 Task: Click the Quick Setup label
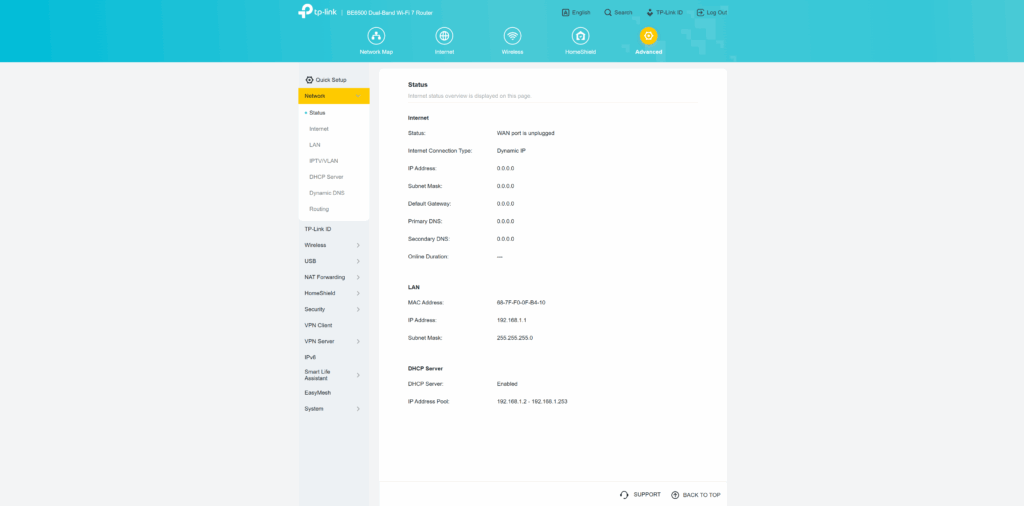point(331,80)
